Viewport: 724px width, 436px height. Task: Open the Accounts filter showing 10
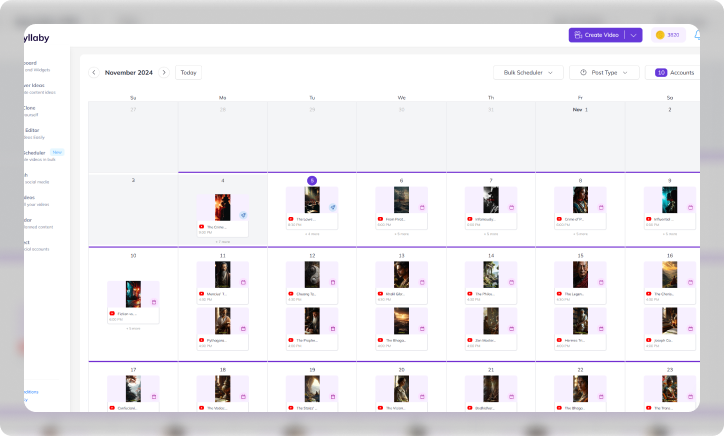[x=675, y=73]
